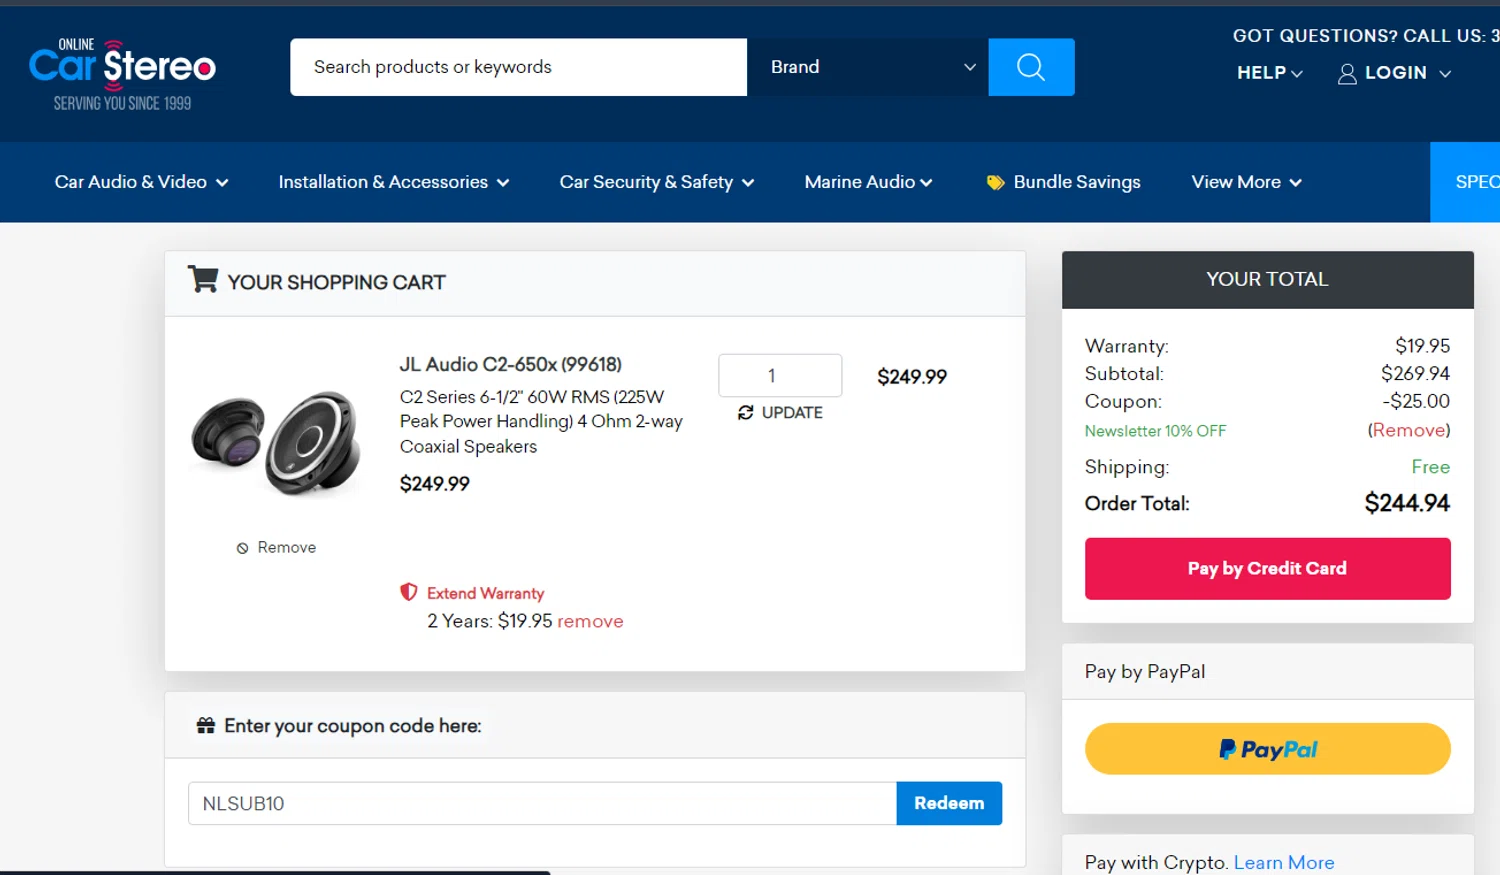Click the item price $249.99 beside the quantity
This screenshot has height=875, width=1500.
912,377
